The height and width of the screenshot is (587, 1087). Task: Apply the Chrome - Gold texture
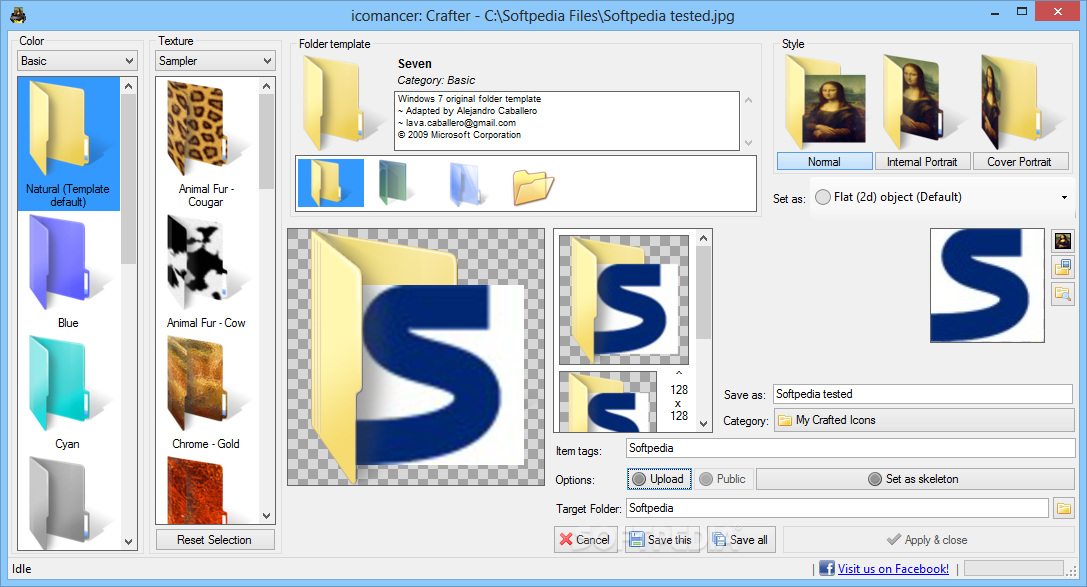(207, 393)
